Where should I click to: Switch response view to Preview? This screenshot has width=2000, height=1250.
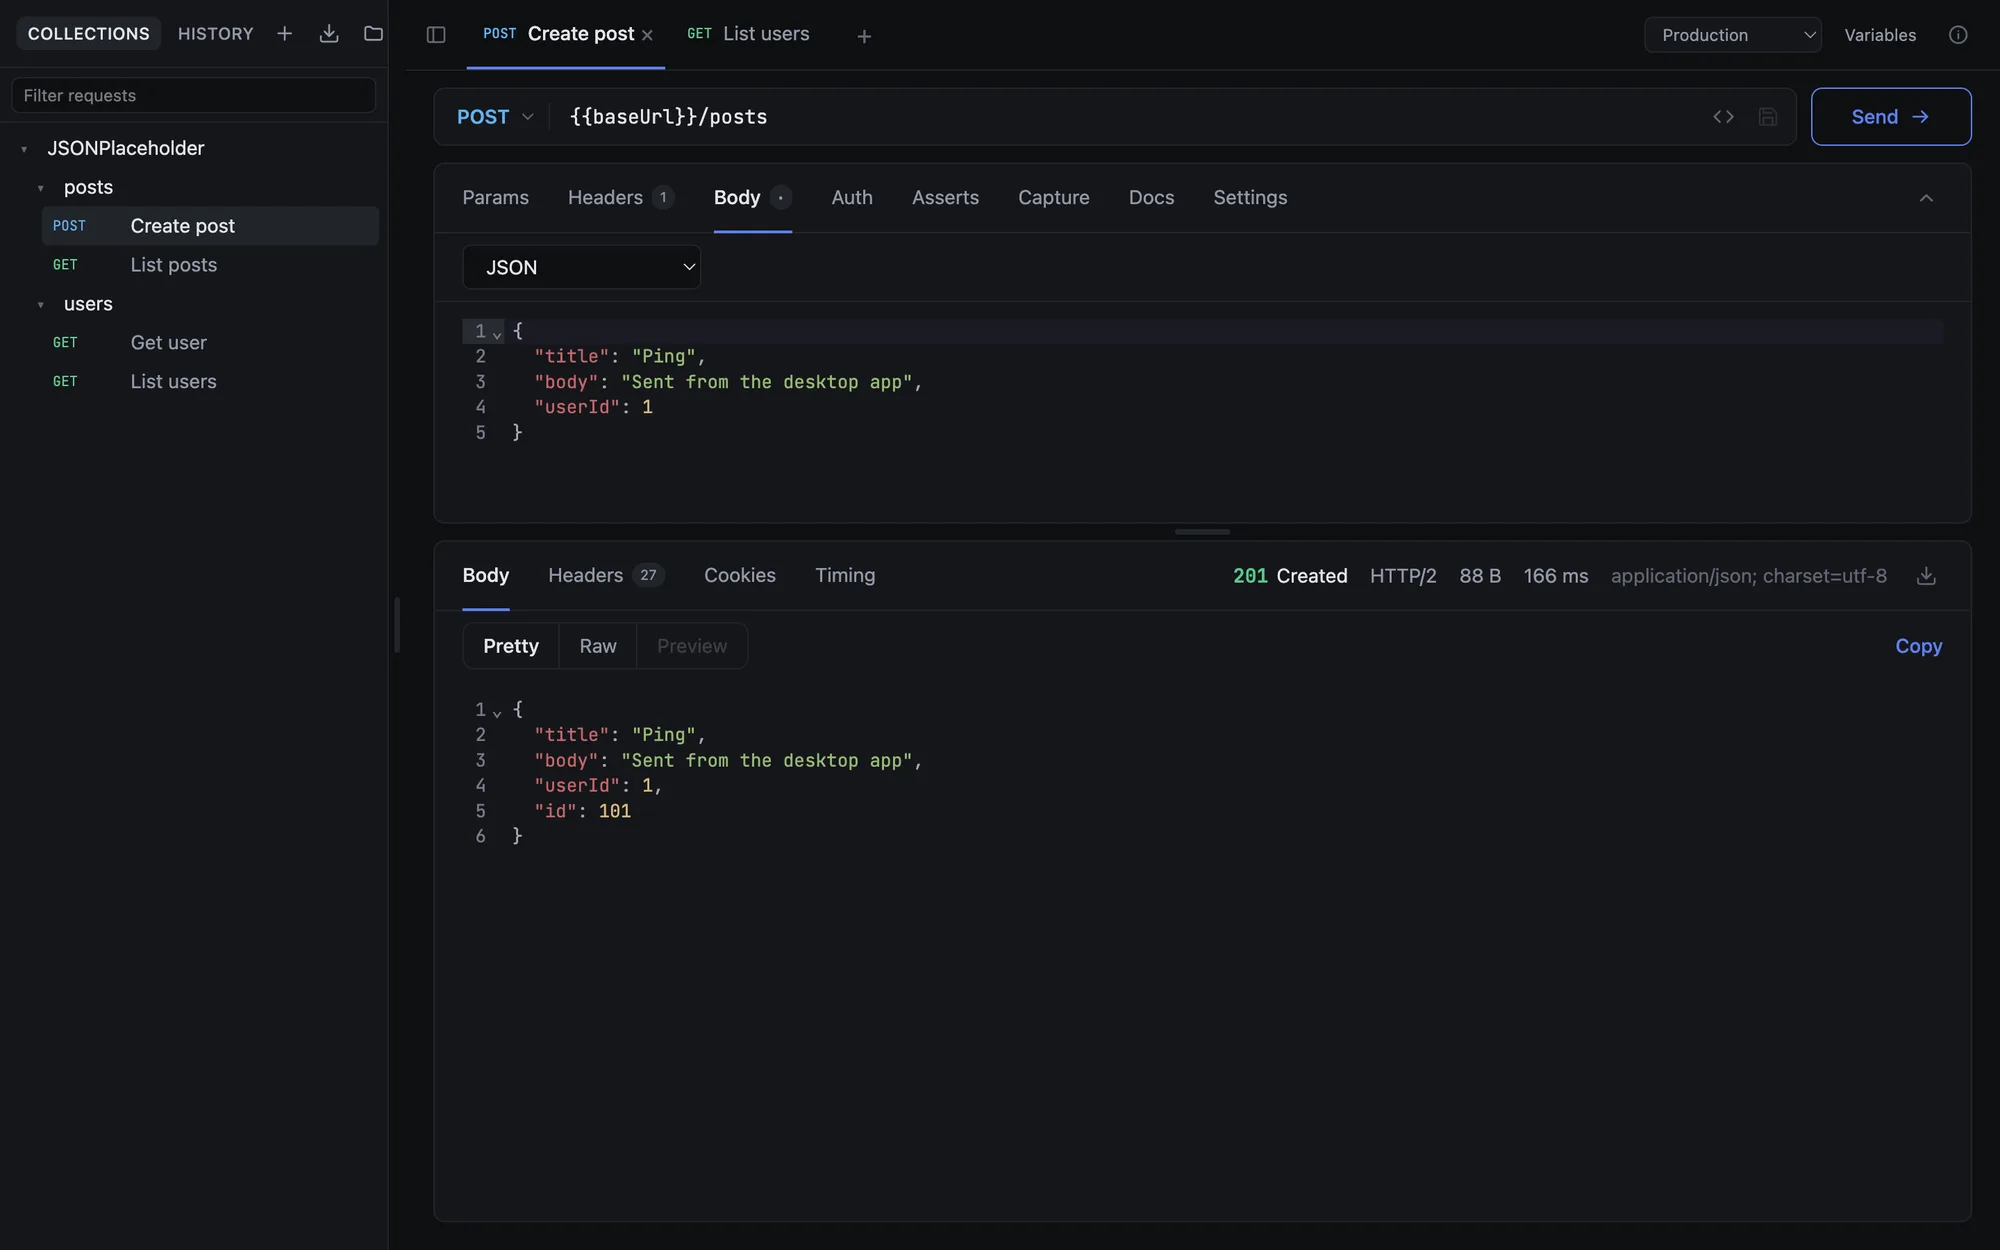(x=692, y=646)
